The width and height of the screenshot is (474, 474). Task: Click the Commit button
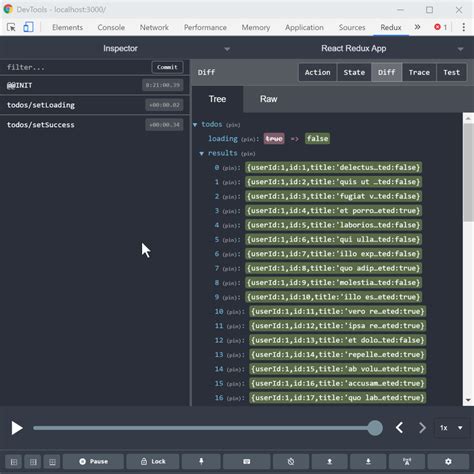coord(167,67)
